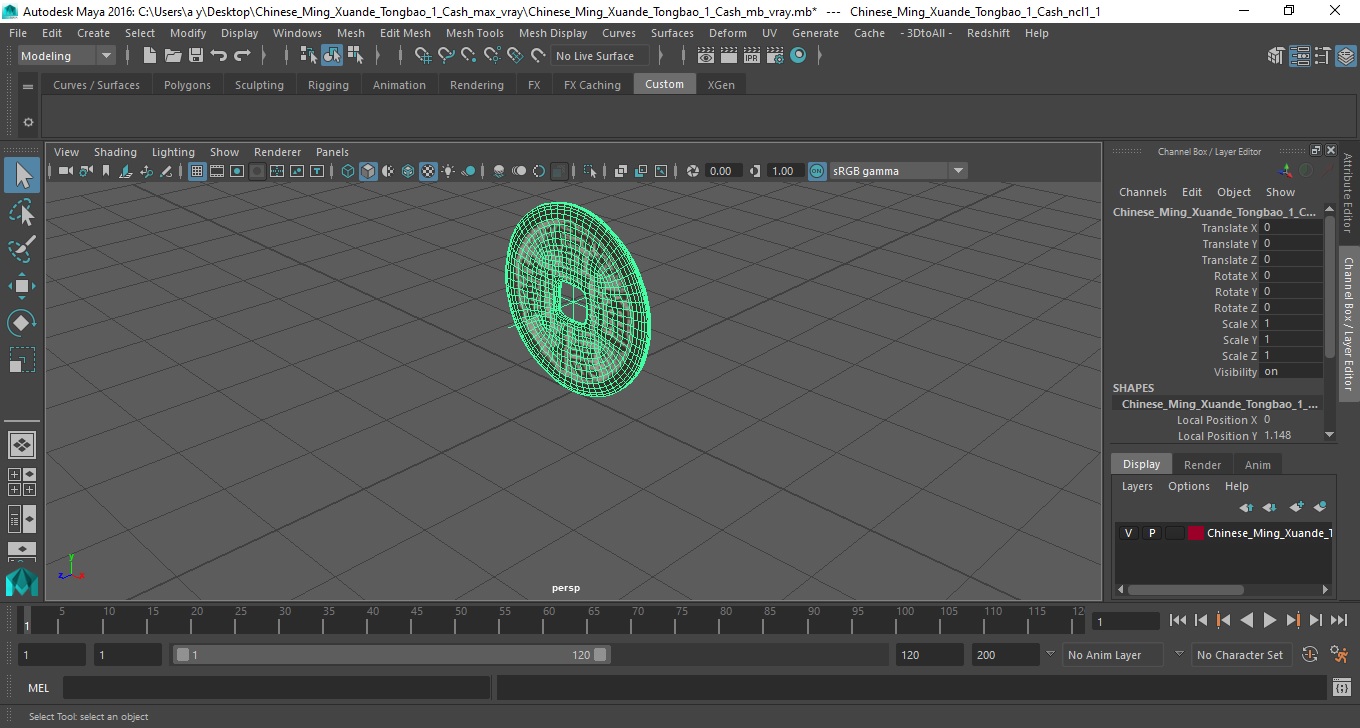The height and width of the screenshot is (728, 1360).
Task: Toggle smooth shade all cube icon
Action: point(368,171)
